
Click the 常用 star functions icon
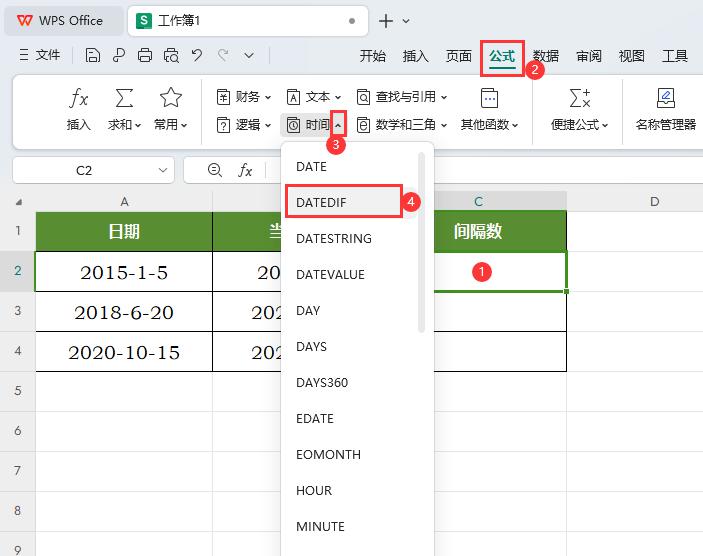click(x=171, y=97)
